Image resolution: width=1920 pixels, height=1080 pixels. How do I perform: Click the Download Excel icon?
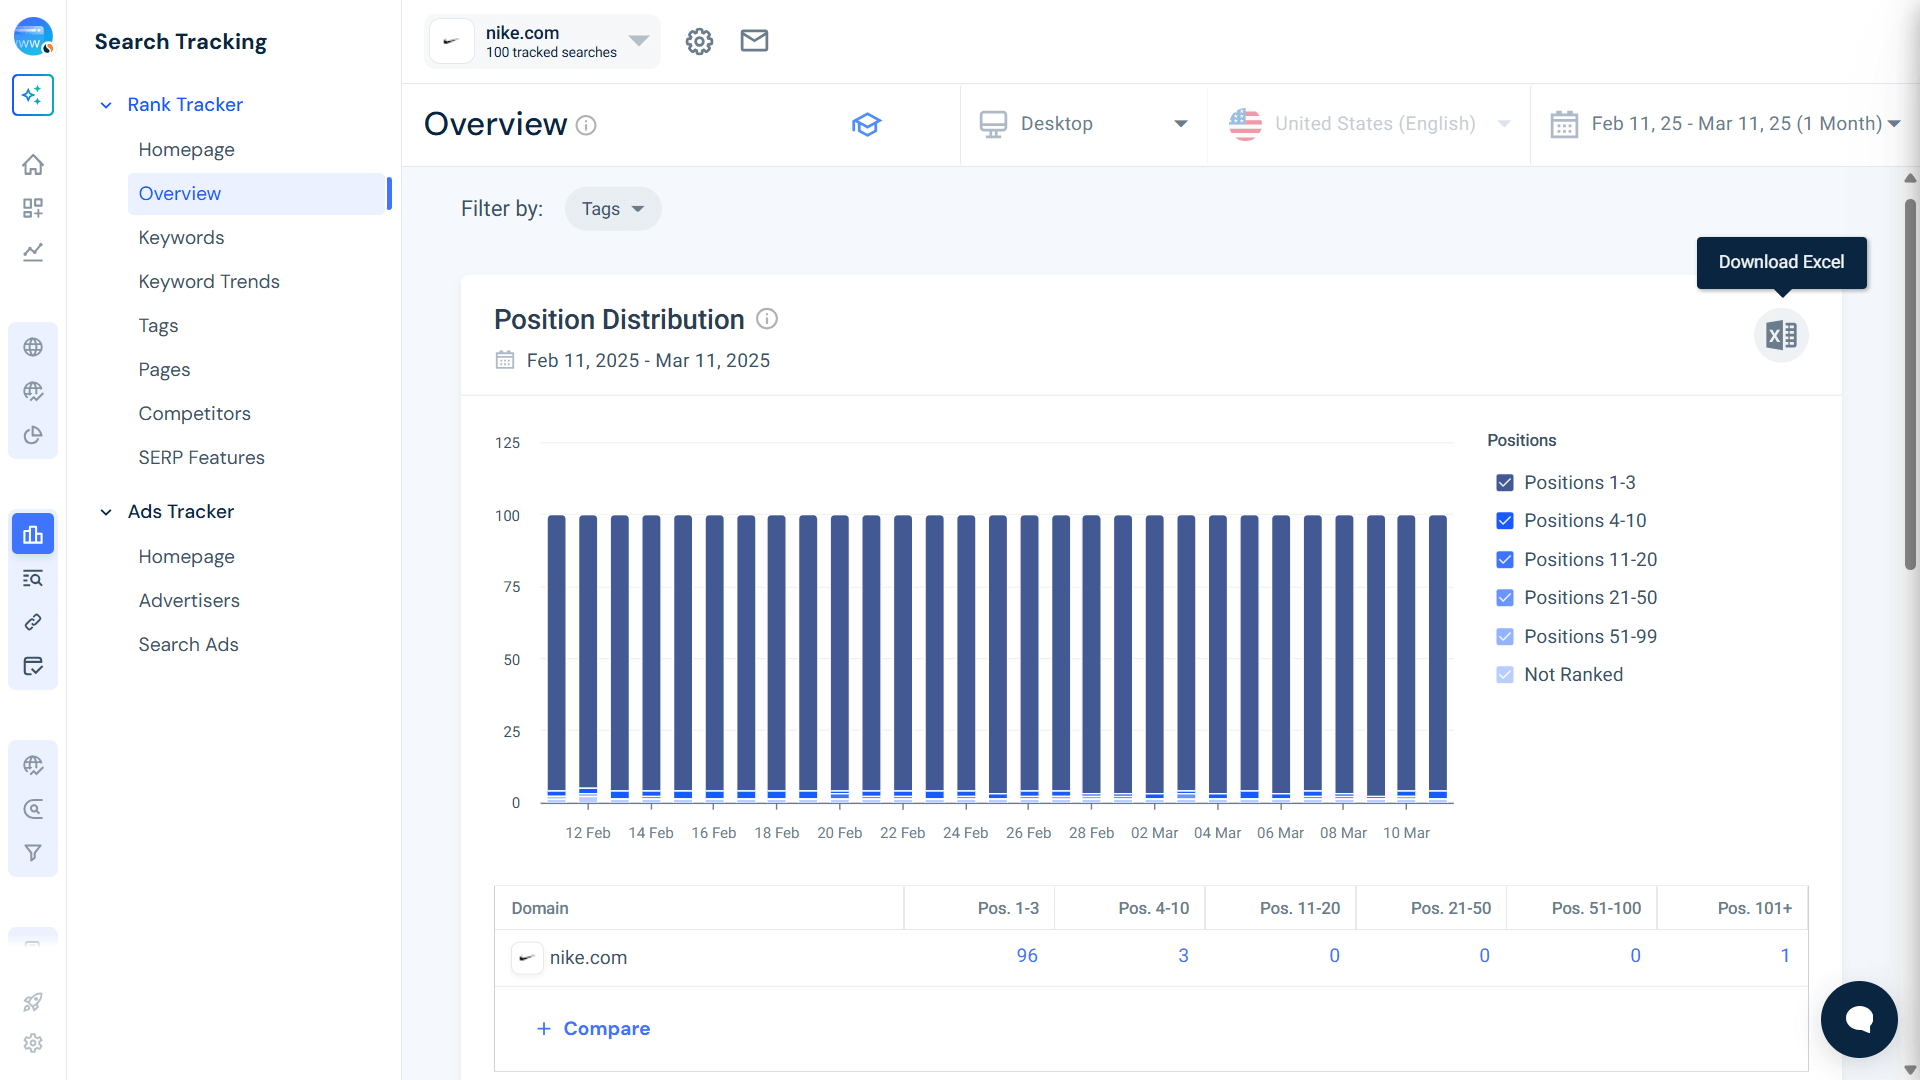click(x=1781, y=335)
